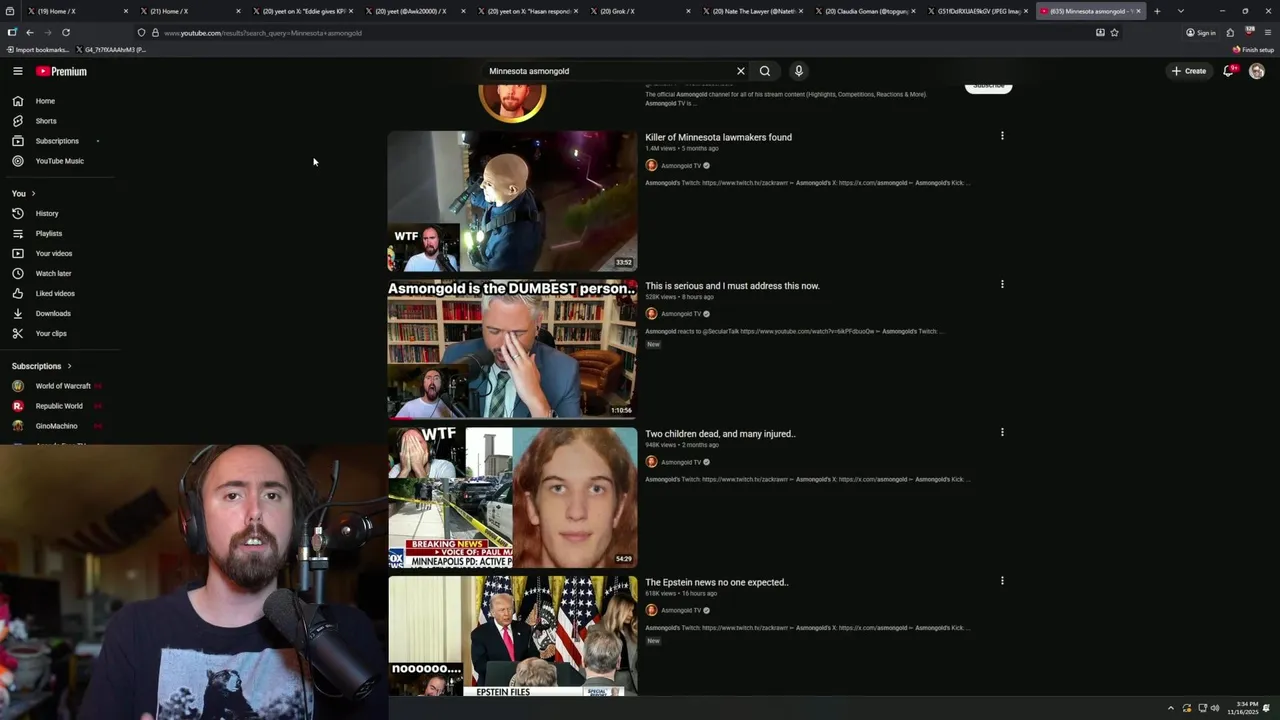Bookmark this page with star icon
Viewport: 1280px width, 720px height.
tap(1114, 32)
